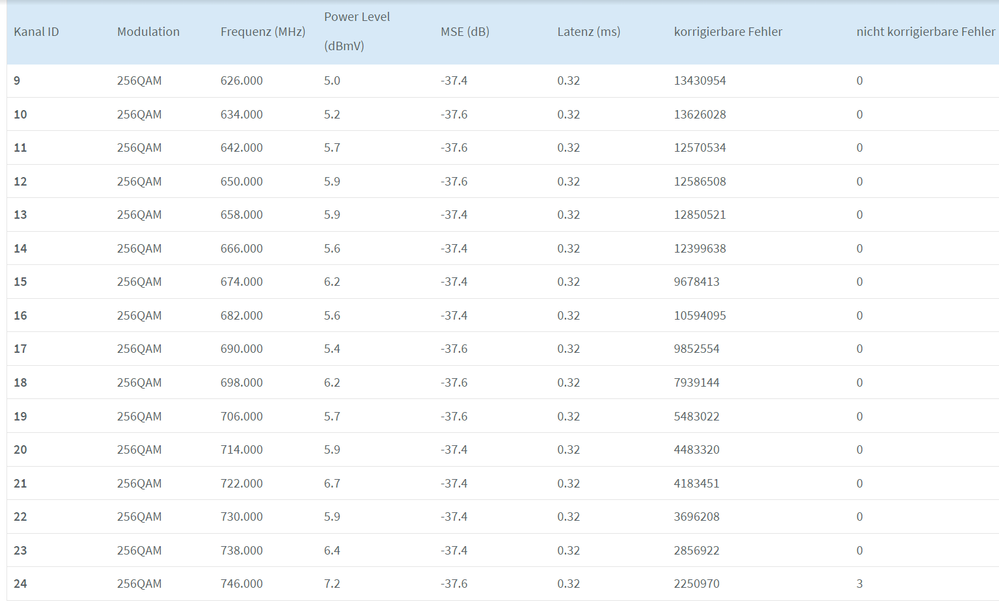Click the nicht korrigierbare Fehler header
The image size is (999, 610).
click(925, 32)
